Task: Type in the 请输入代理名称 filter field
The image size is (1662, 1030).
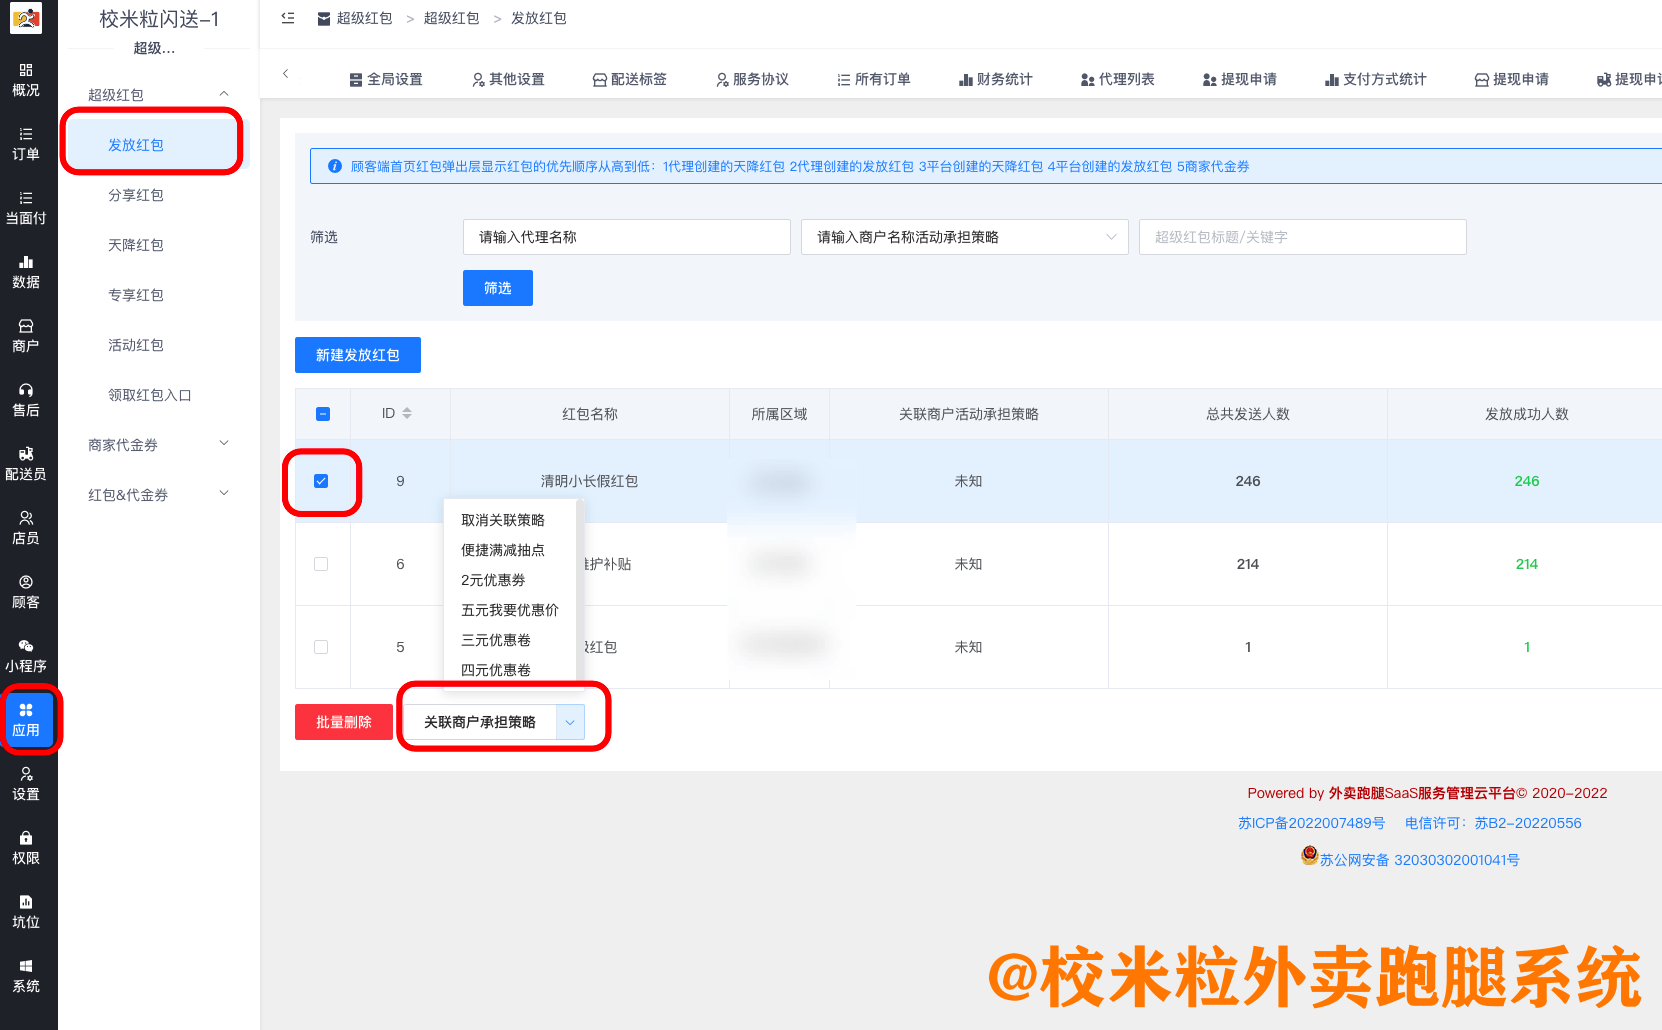Action: point(626,237)
